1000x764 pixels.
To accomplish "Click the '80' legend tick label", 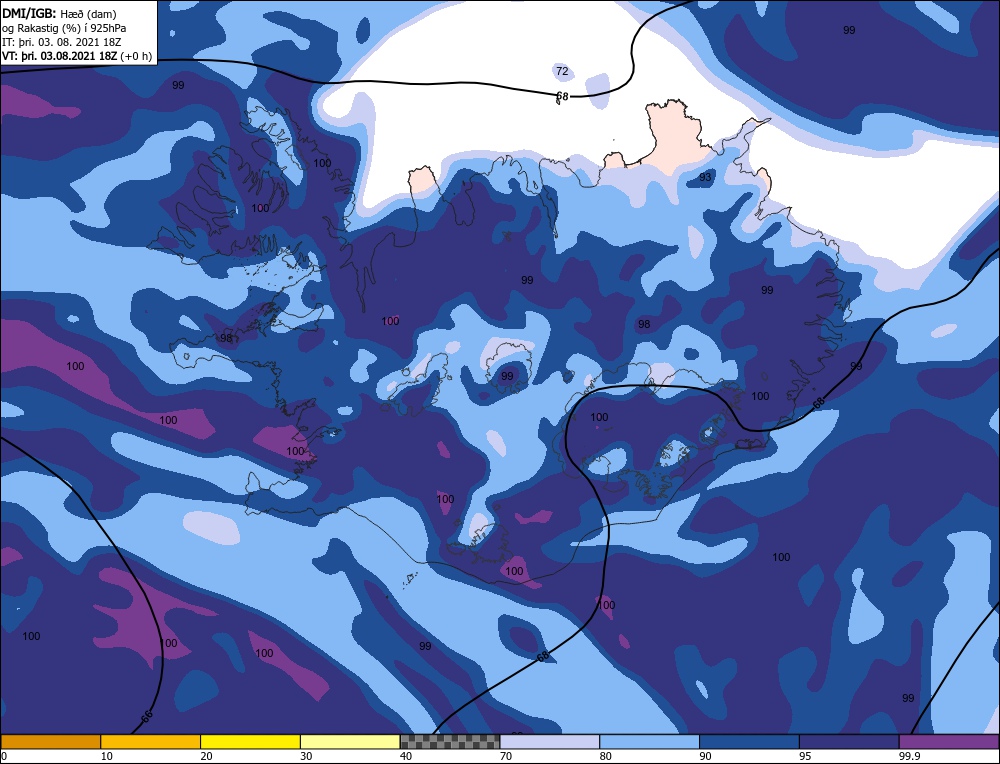I will pos(605,756).
